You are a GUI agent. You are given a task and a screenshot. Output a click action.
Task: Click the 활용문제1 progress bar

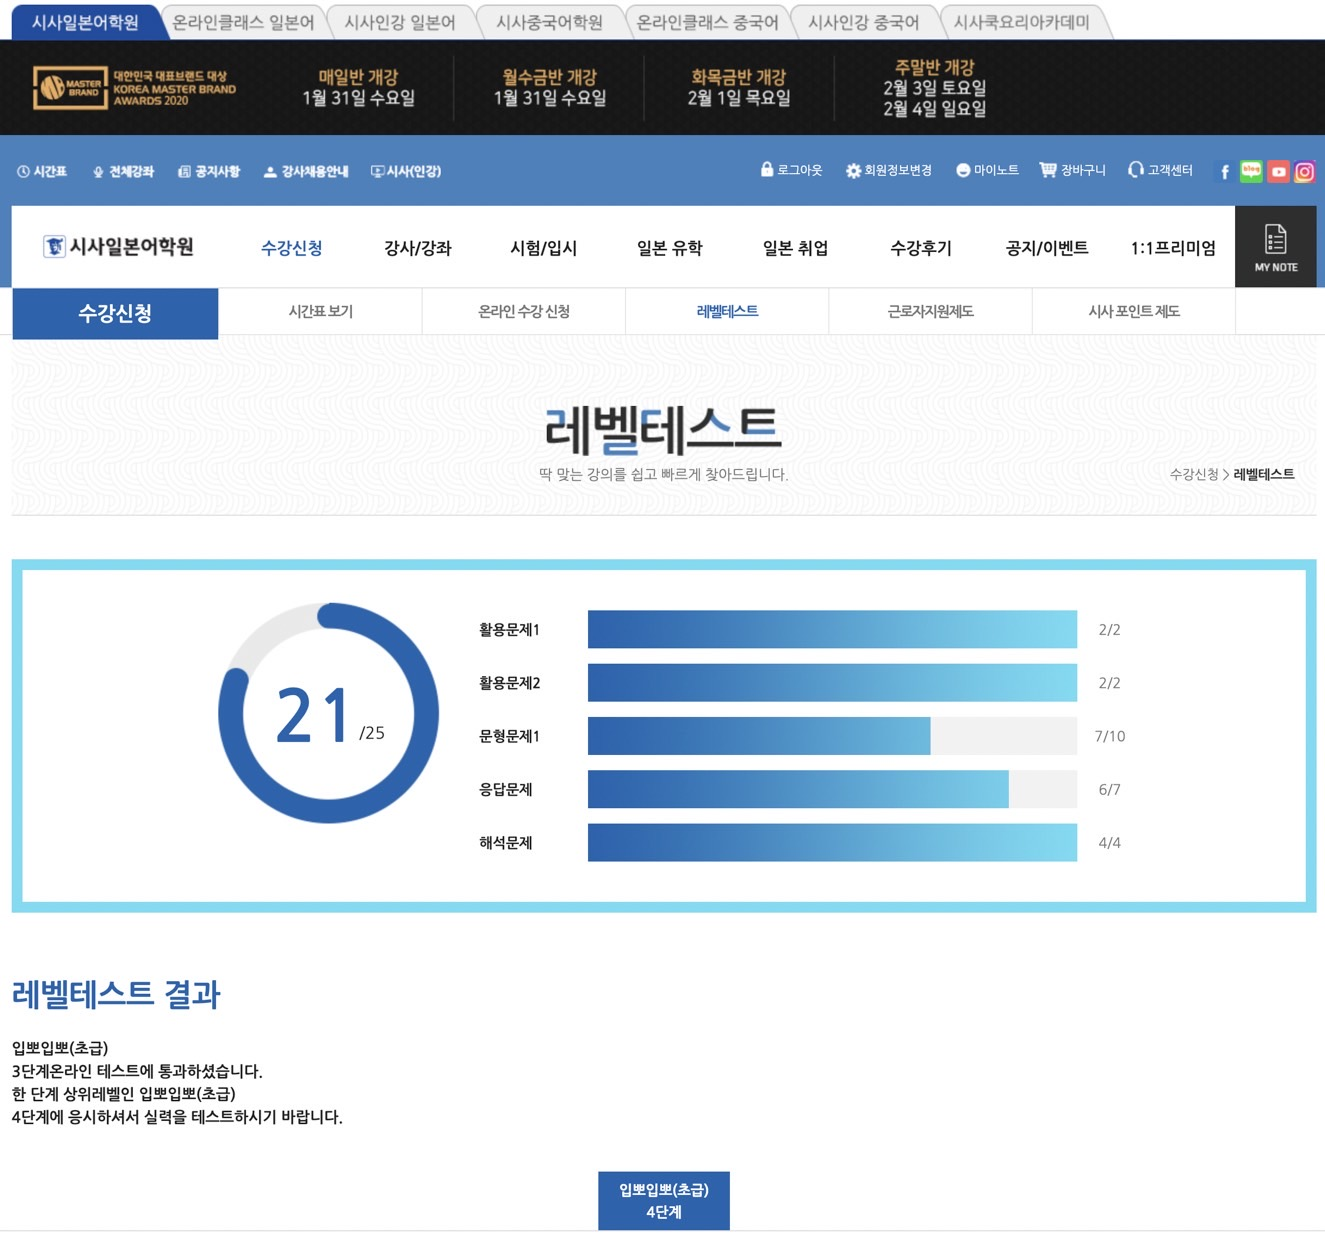click(x=832, y=629)
